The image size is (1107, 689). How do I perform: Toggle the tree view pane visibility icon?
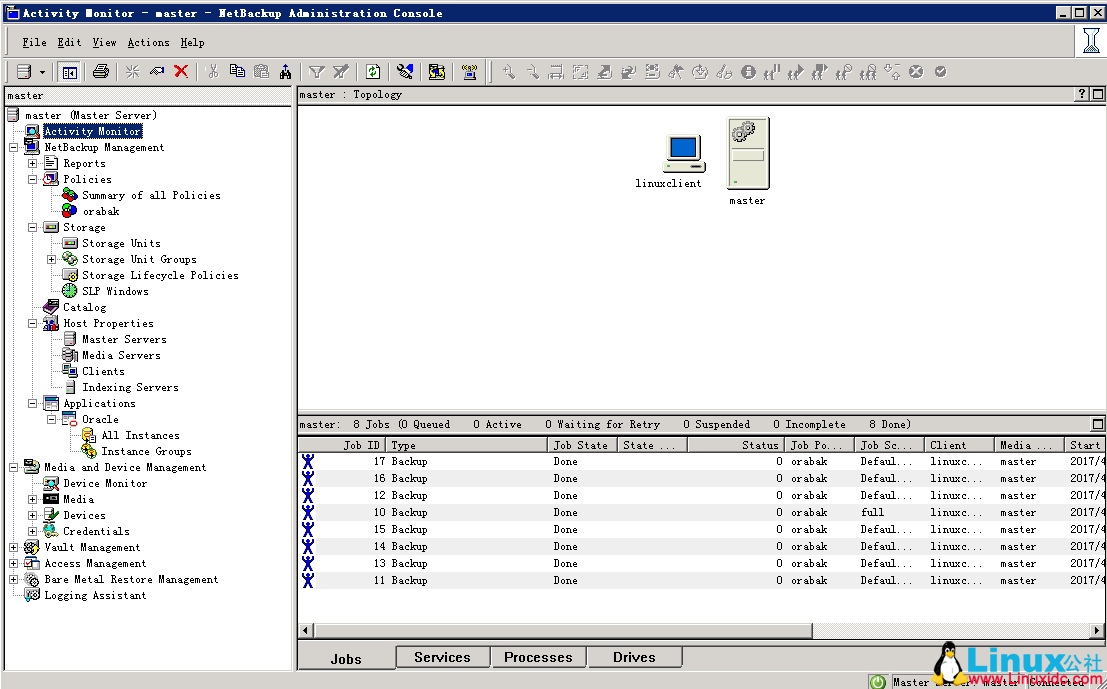[68, 71]
